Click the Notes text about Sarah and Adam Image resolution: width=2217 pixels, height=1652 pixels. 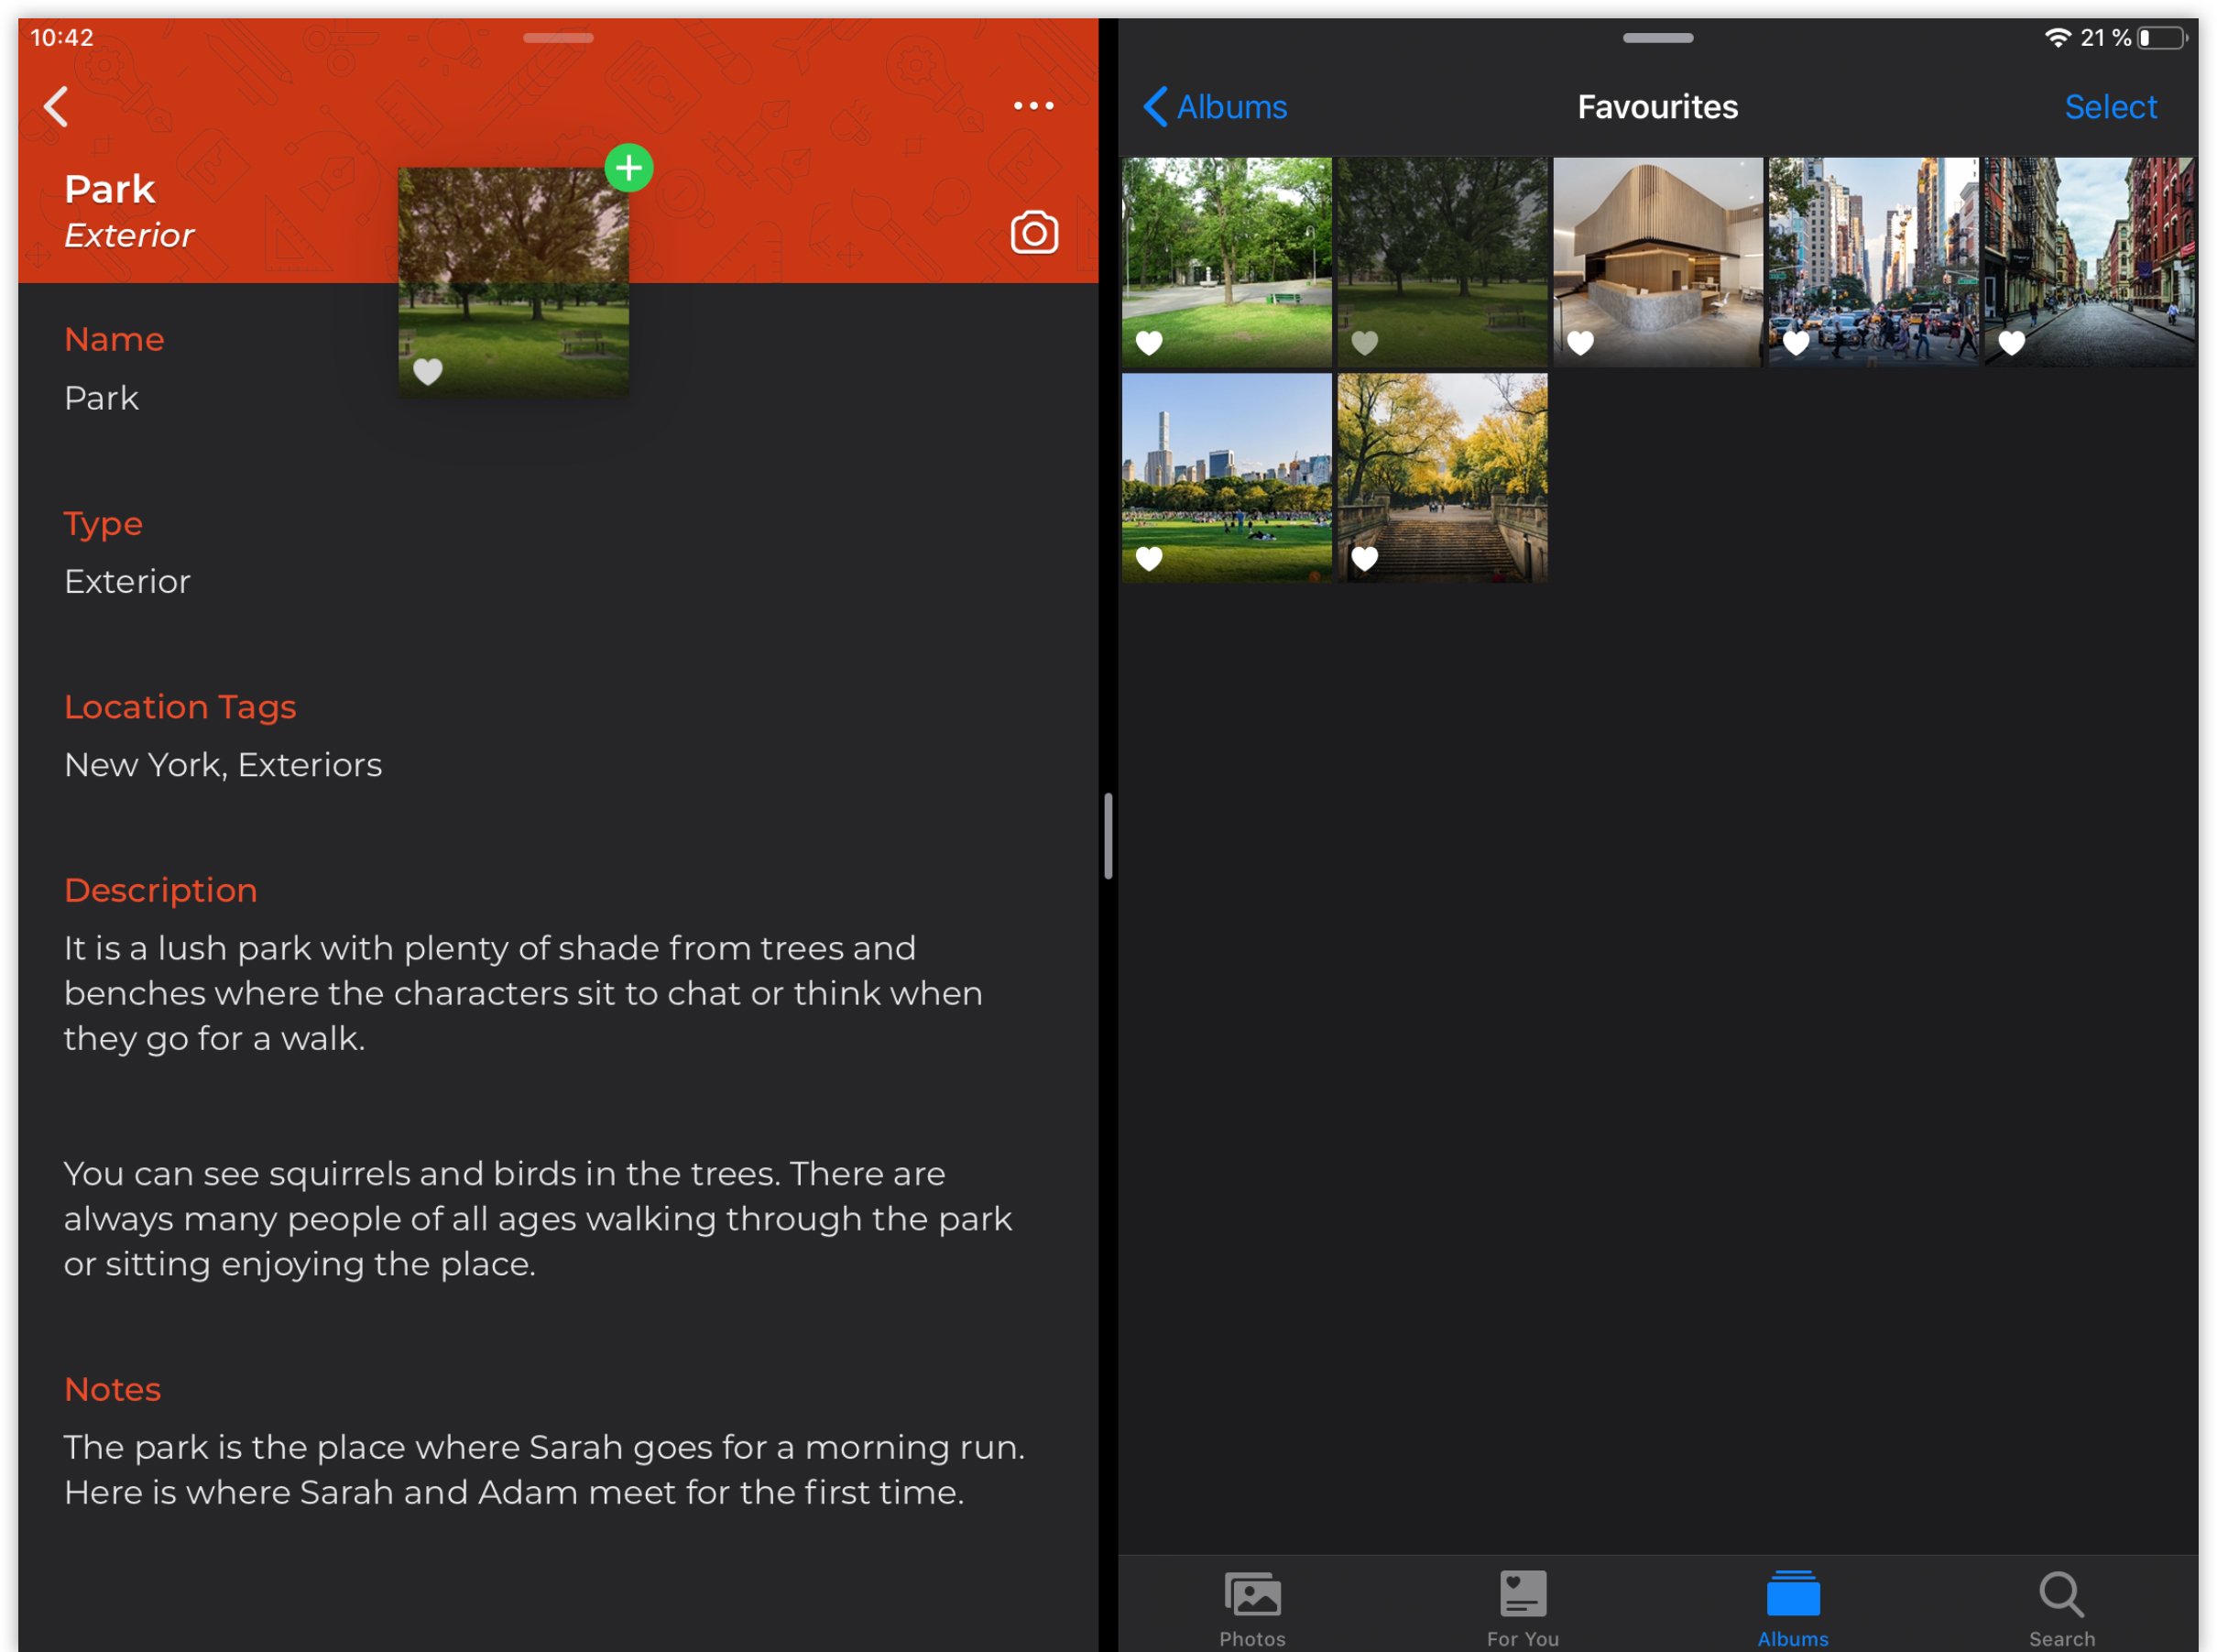click(x=544, y=1470)
